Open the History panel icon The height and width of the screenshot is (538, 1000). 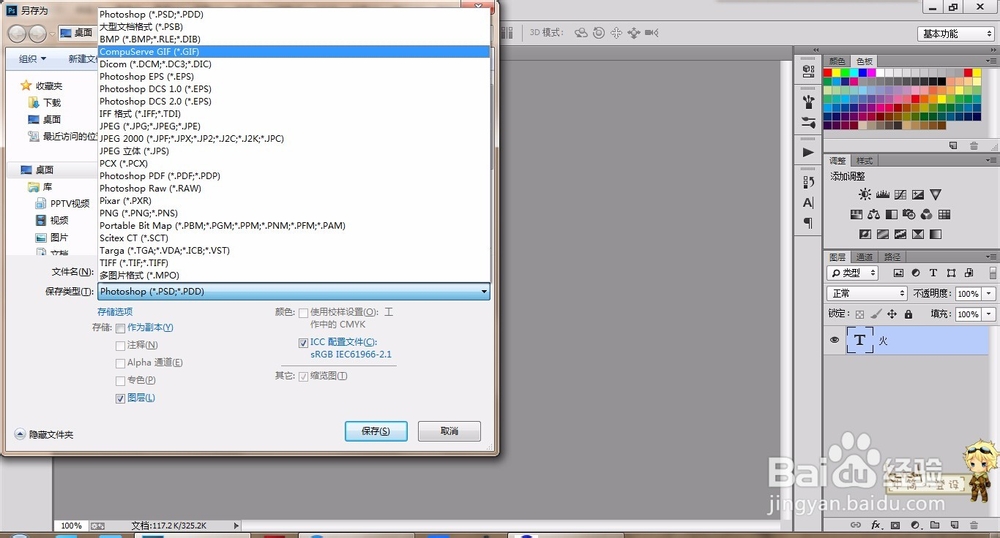(808, 182)
